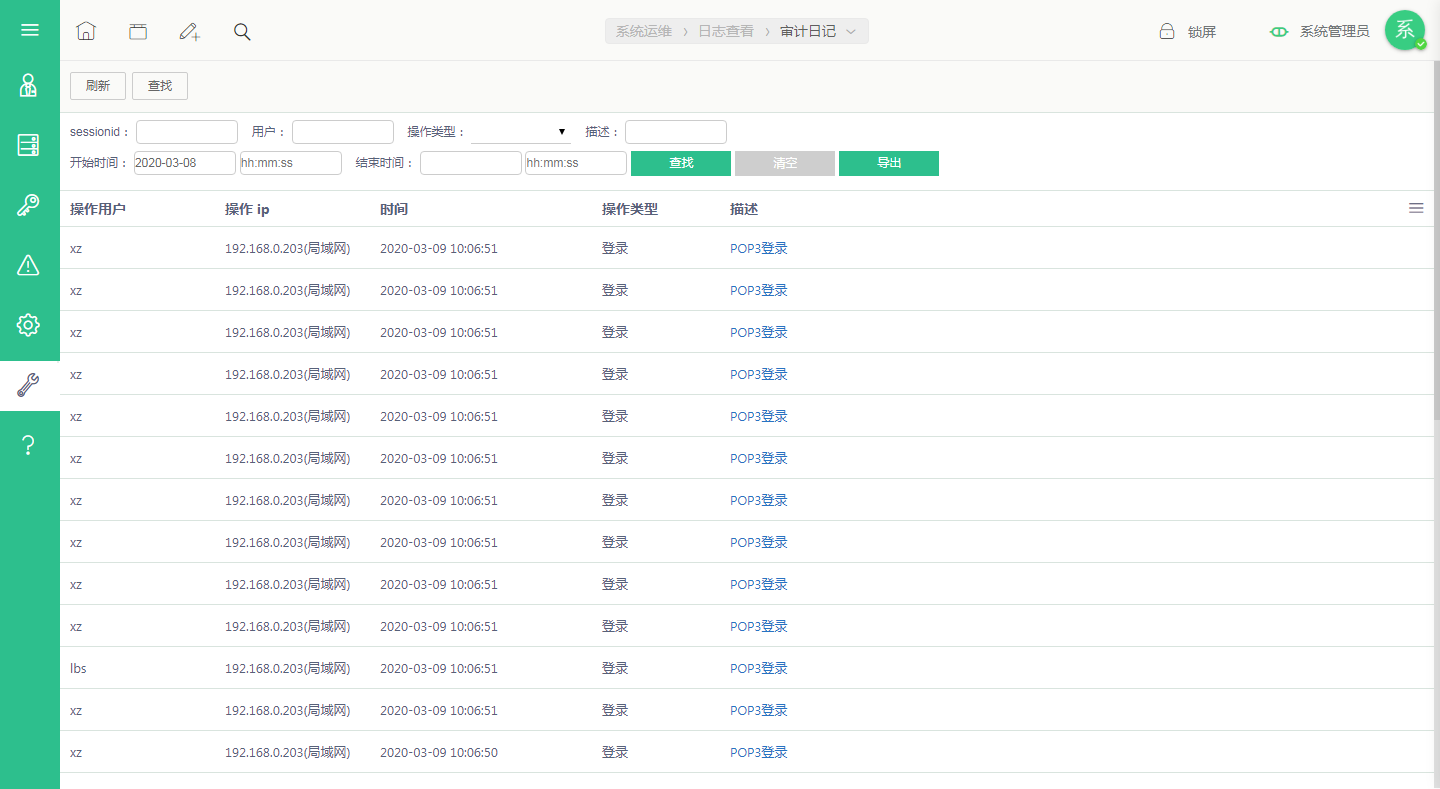Viewport: 1440px width, 789px height.
Task: Open the settings gear sidebar icon
Action: [29, 325]
